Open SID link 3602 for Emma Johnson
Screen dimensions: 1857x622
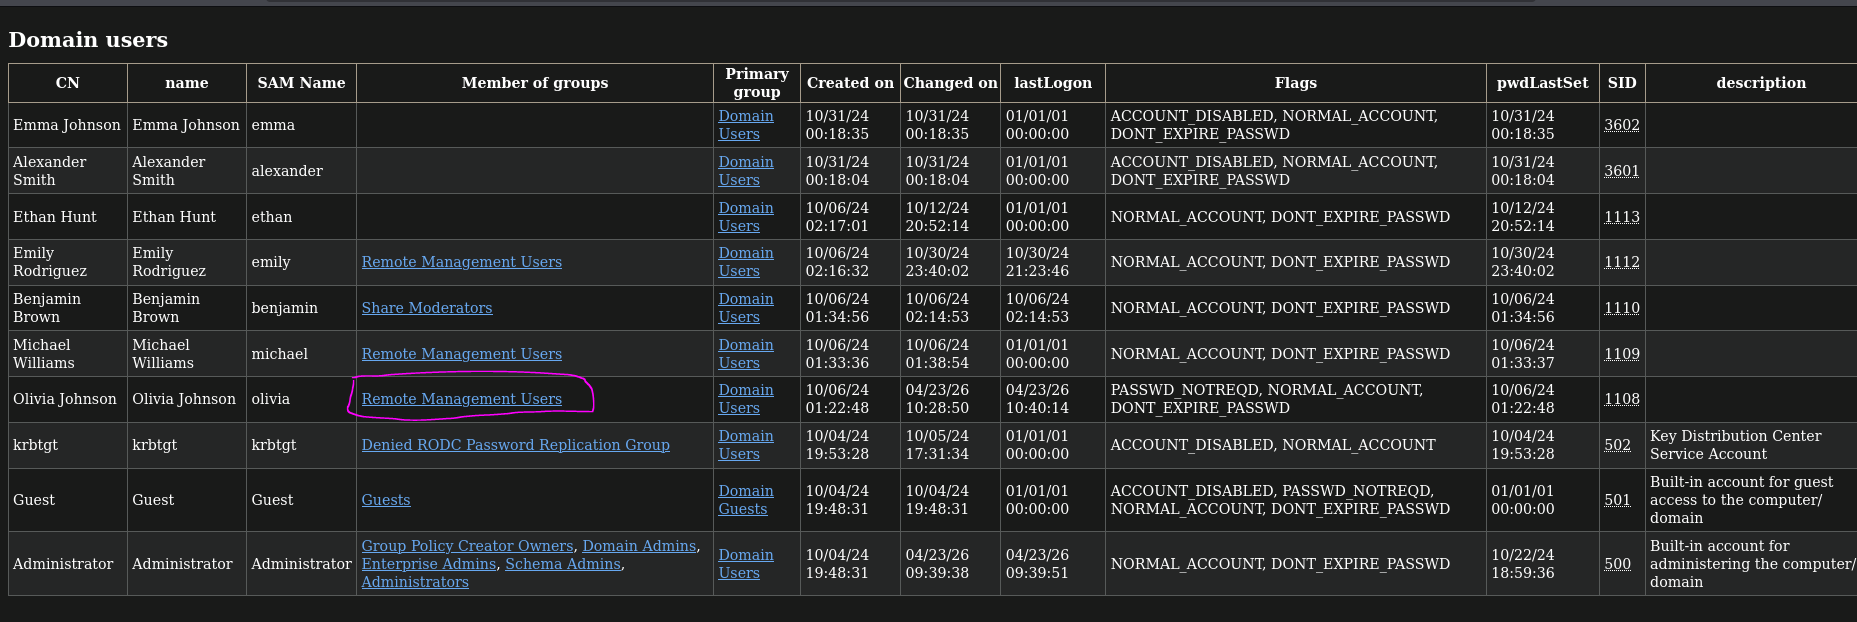point(1620,125)
